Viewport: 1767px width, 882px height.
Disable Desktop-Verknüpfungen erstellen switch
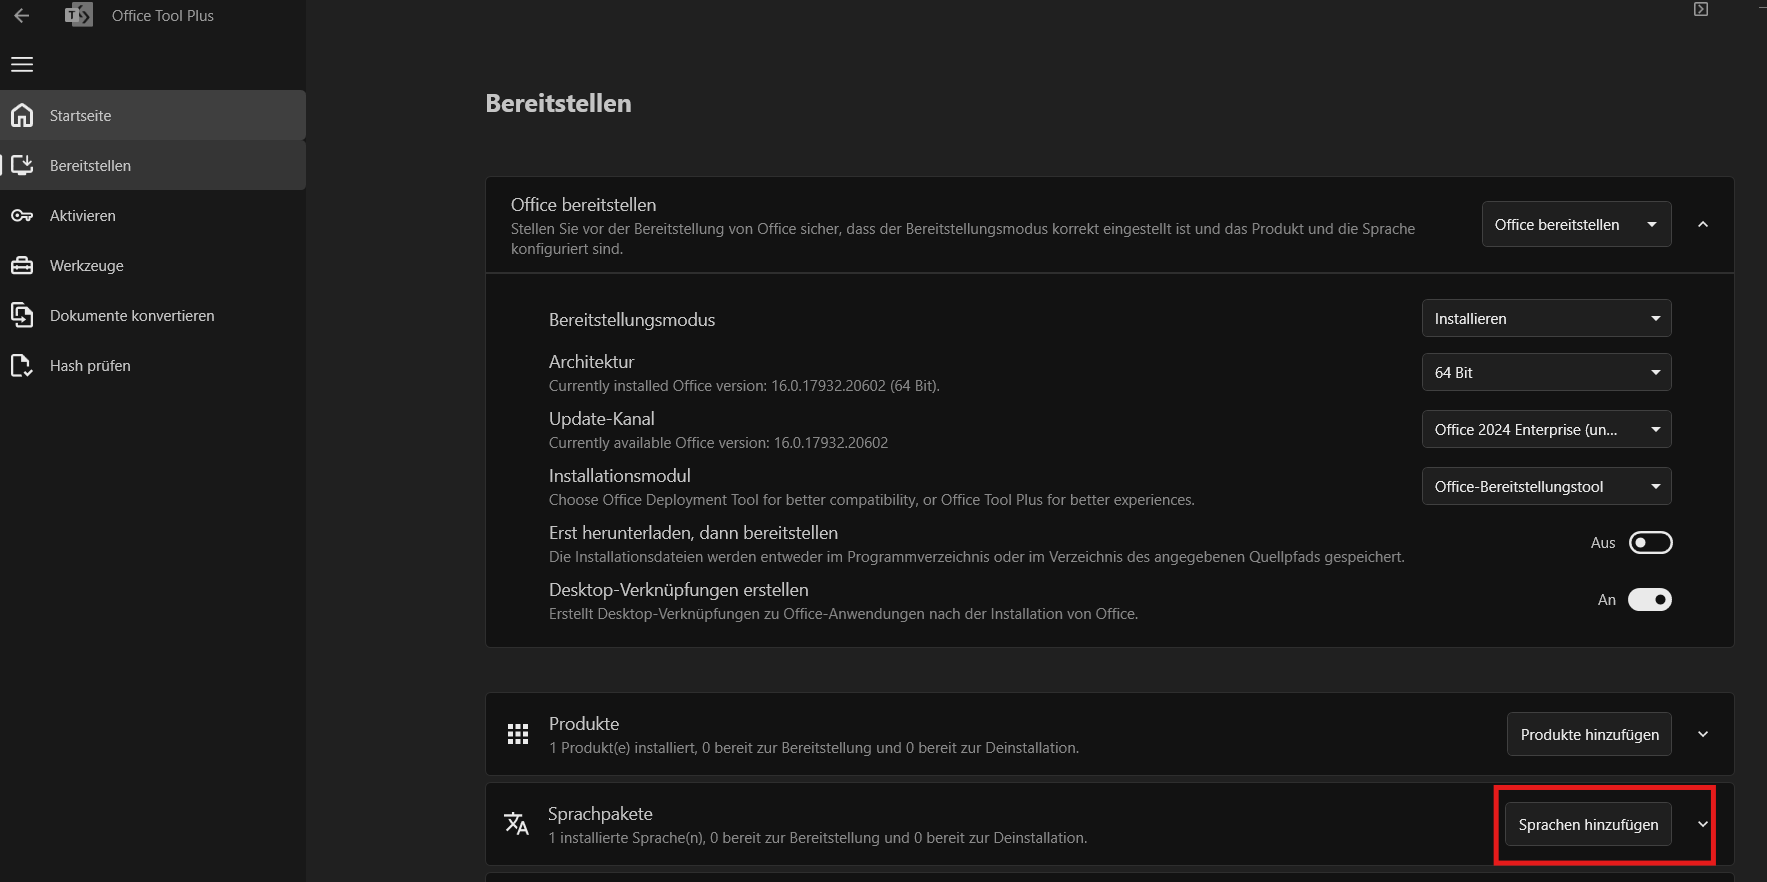1650,600
